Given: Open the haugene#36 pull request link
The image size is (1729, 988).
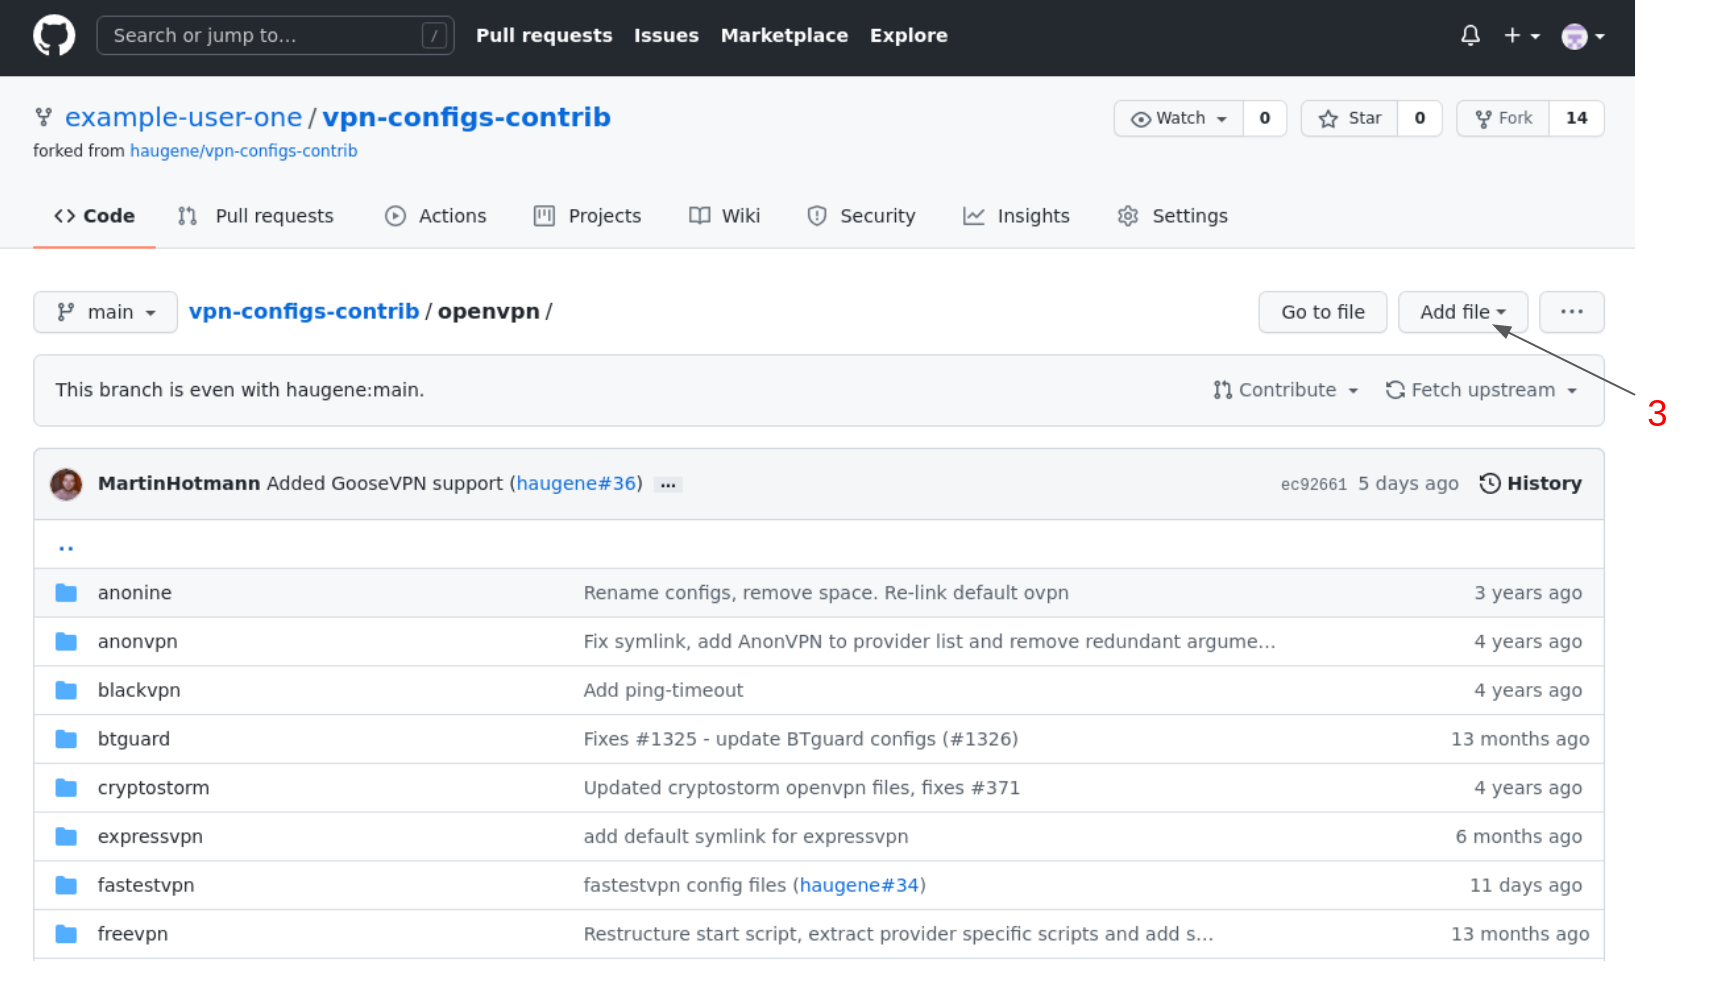Looking at the screenshot, I should coord(576,484).
